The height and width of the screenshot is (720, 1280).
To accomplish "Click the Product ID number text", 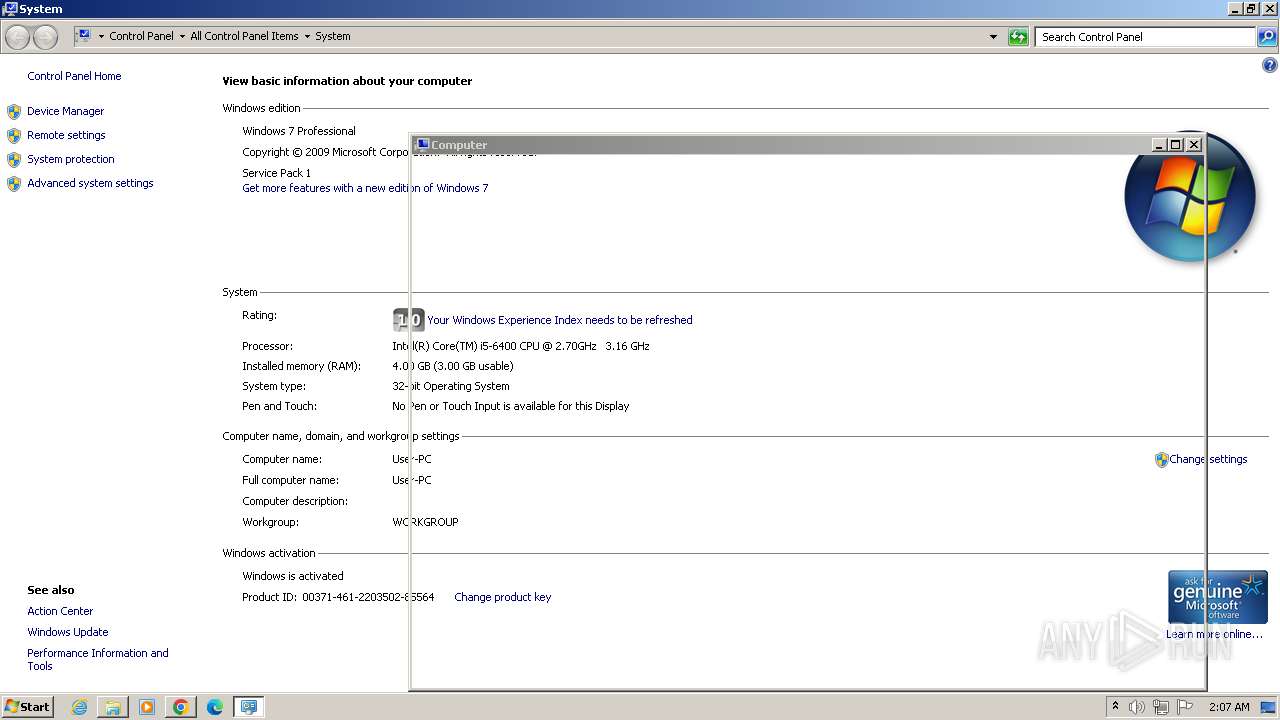I will coord(368,597).
